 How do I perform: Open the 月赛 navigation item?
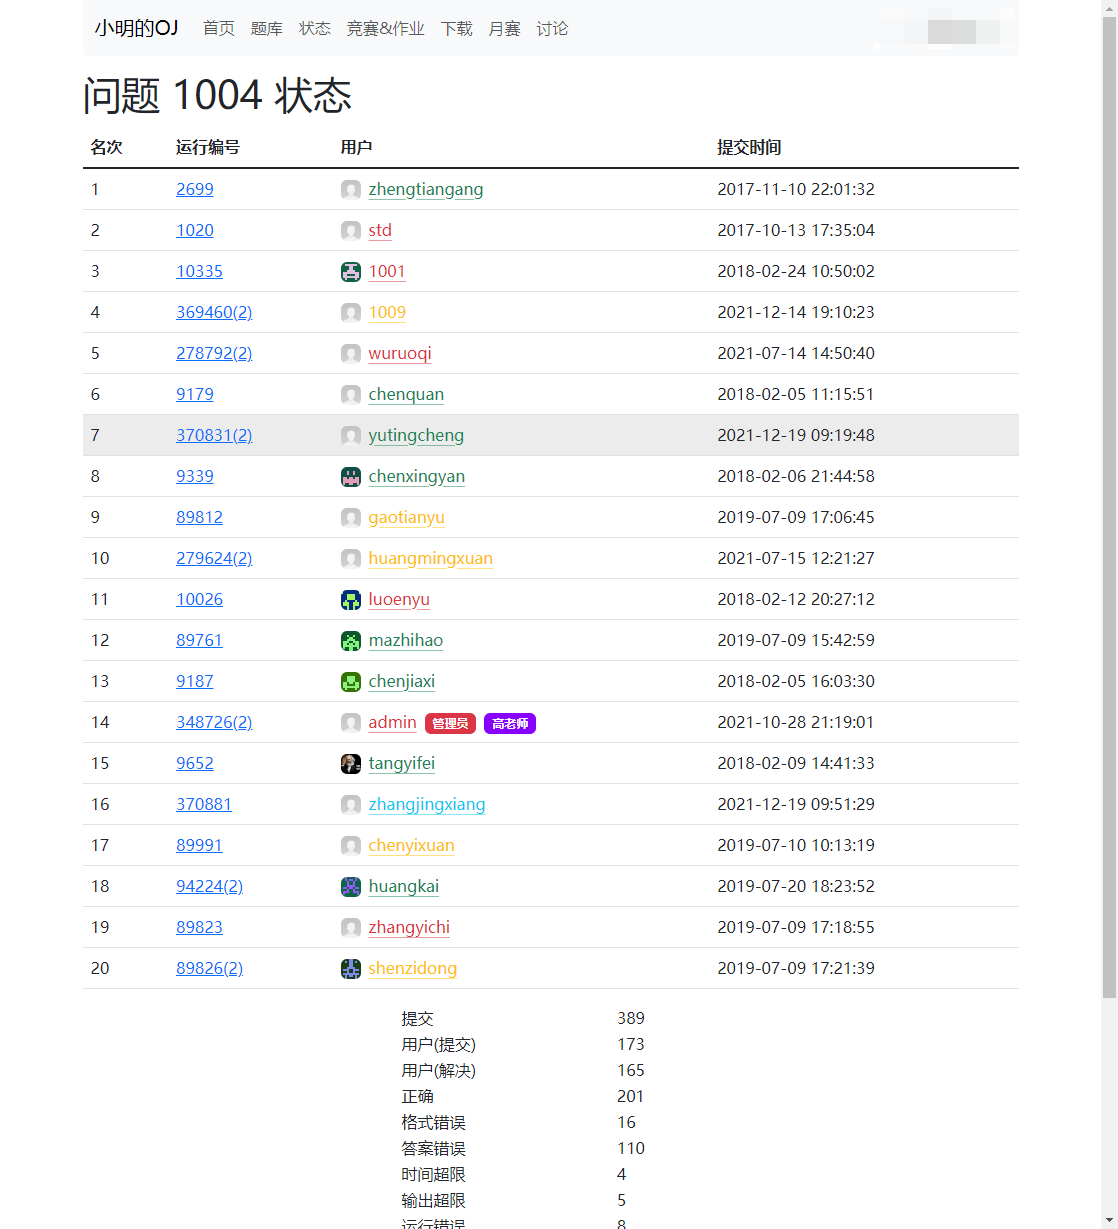504,29
